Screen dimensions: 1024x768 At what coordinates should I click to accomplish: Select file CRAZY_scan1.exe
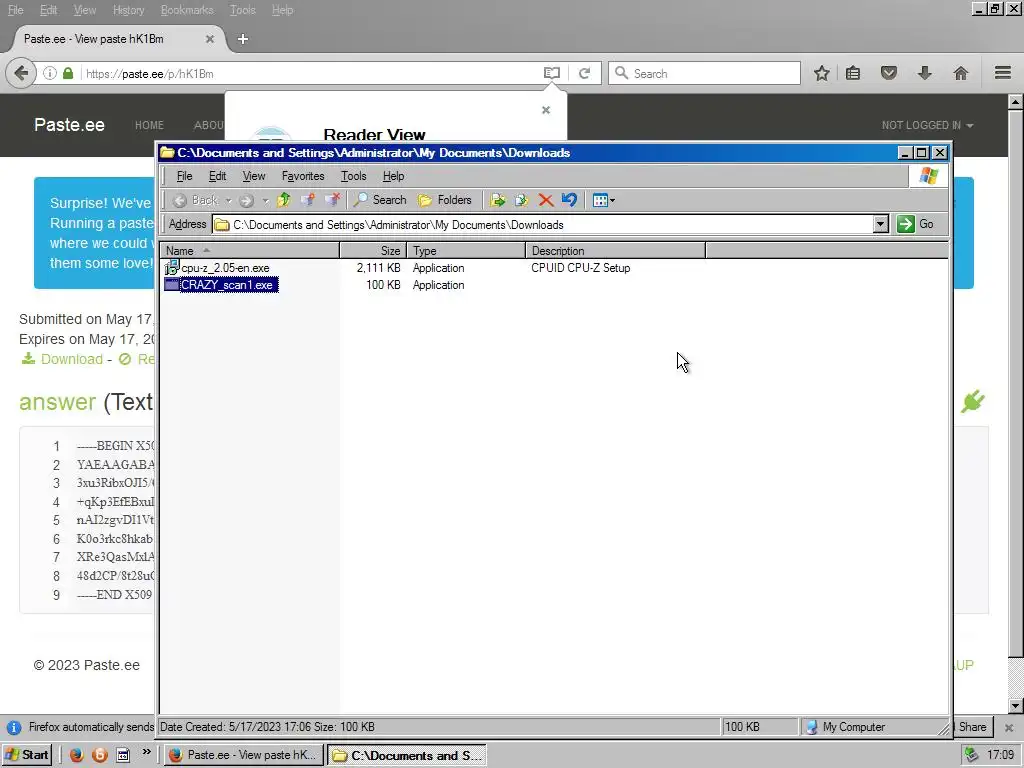[x=227, y=285]
